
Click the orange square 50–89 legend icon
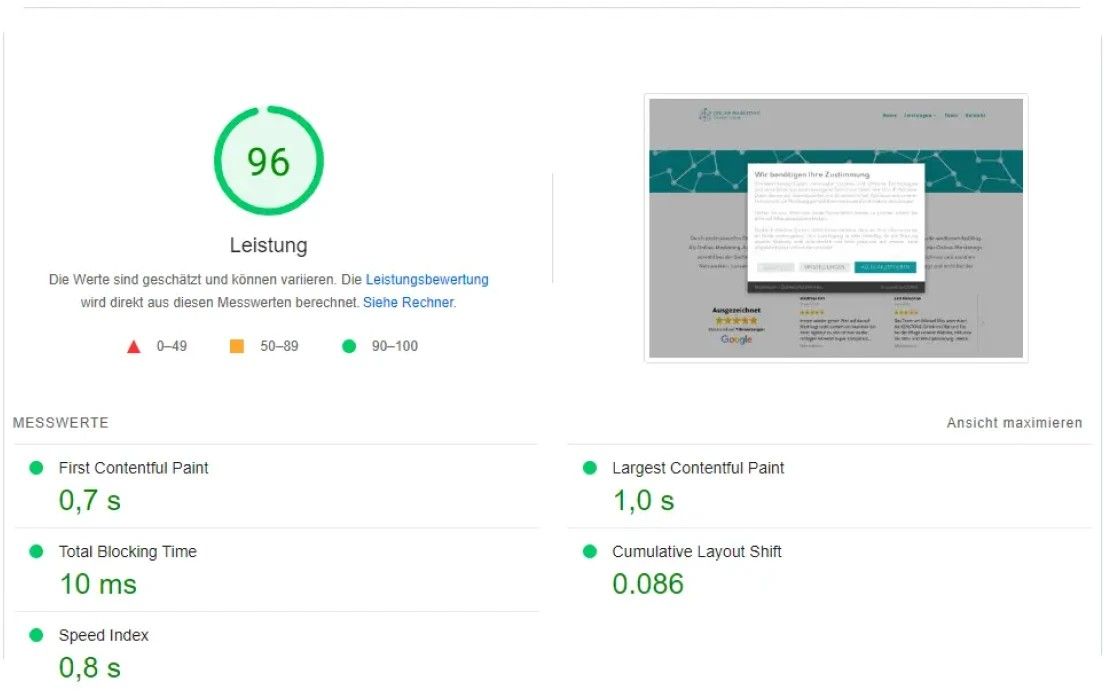coord(237,346)
